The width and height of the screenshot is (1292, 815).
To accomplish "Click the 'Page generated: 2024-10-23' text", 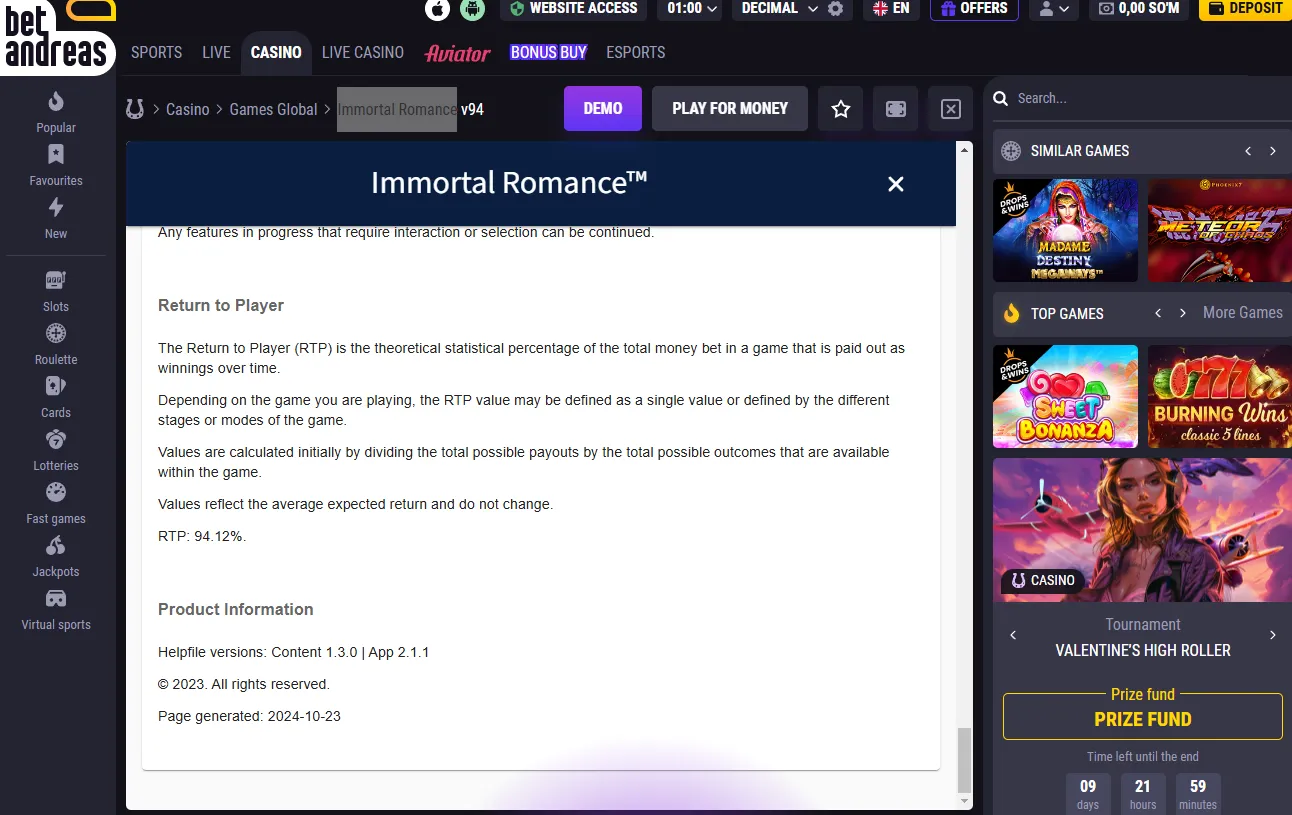I will [249, 717].
